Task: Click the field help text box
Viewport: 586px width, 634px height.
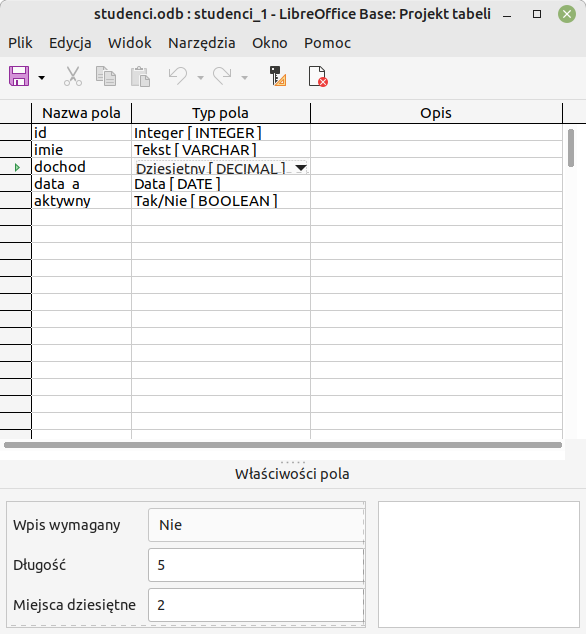Action: [479, 564]
